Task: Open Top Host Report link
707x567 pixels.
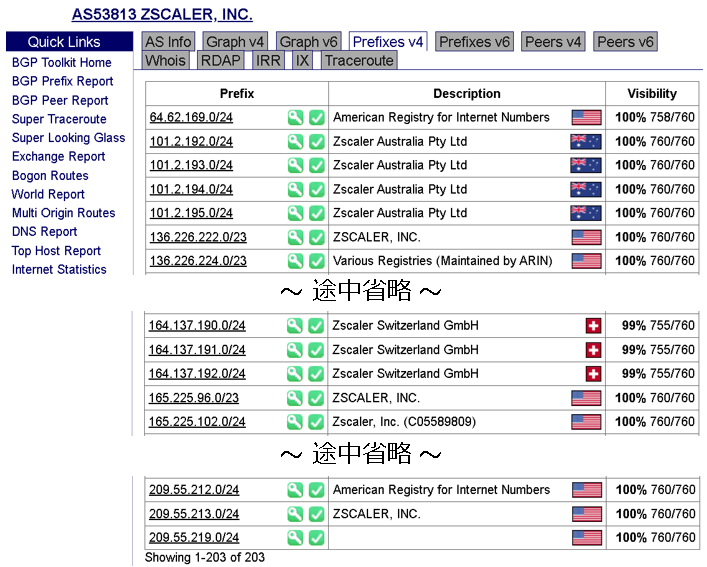Action: [x=56, y=251]
